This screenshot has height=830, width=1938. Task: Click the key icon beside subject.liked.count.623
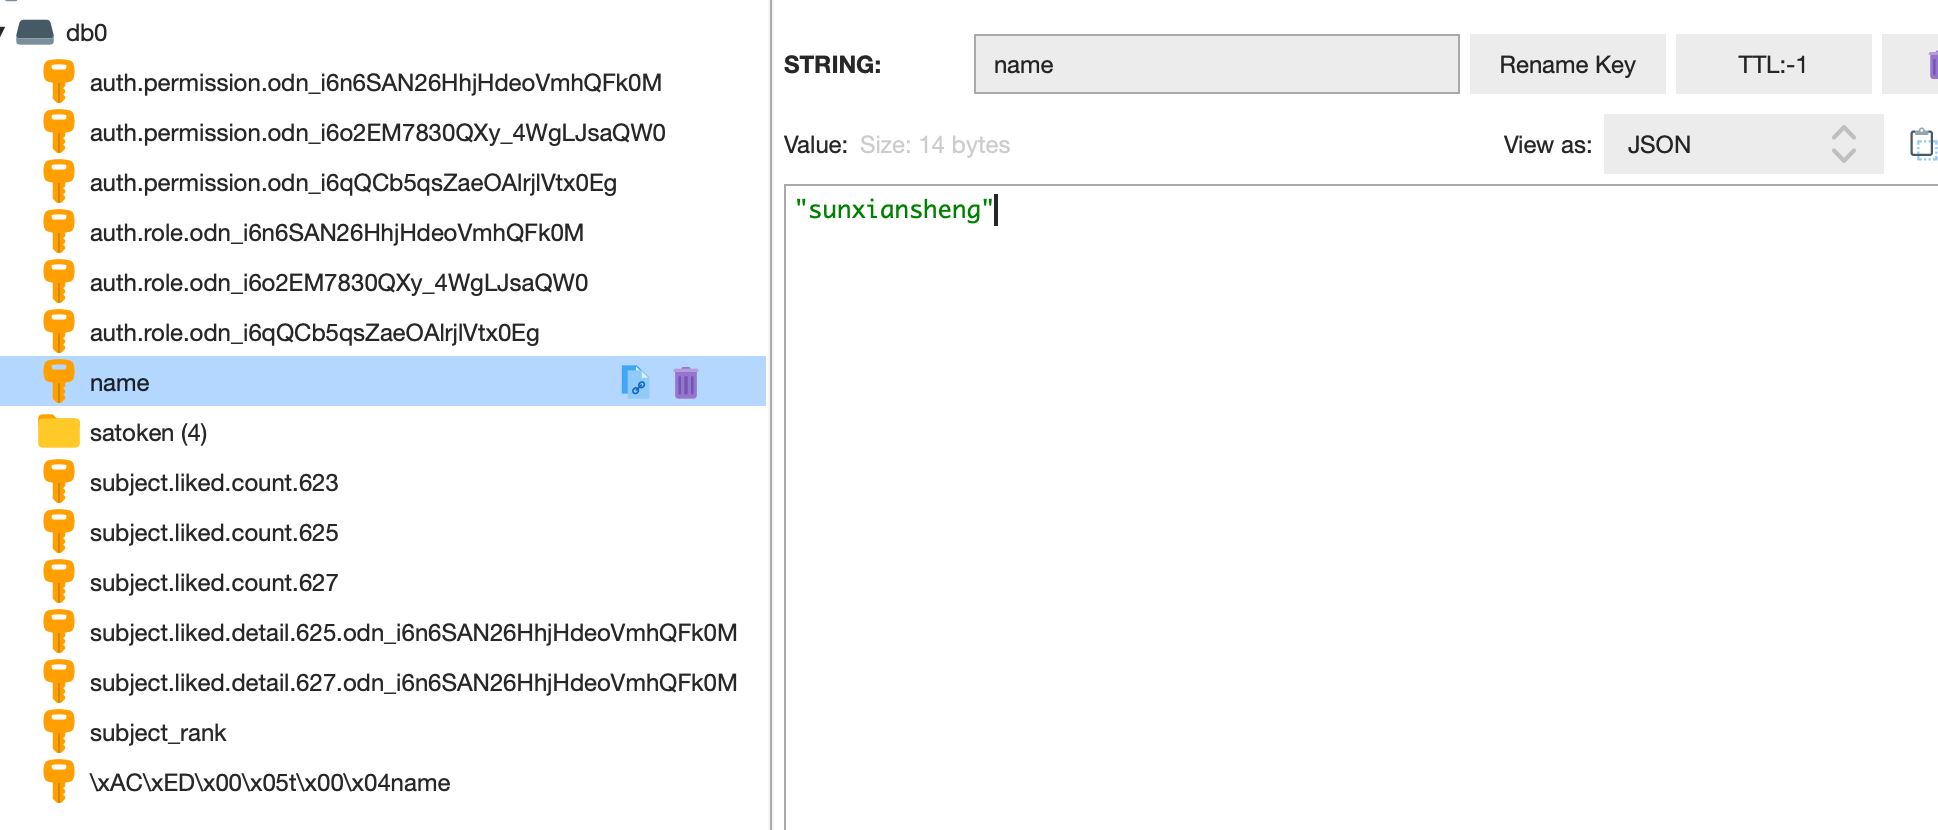click(58, 482)
